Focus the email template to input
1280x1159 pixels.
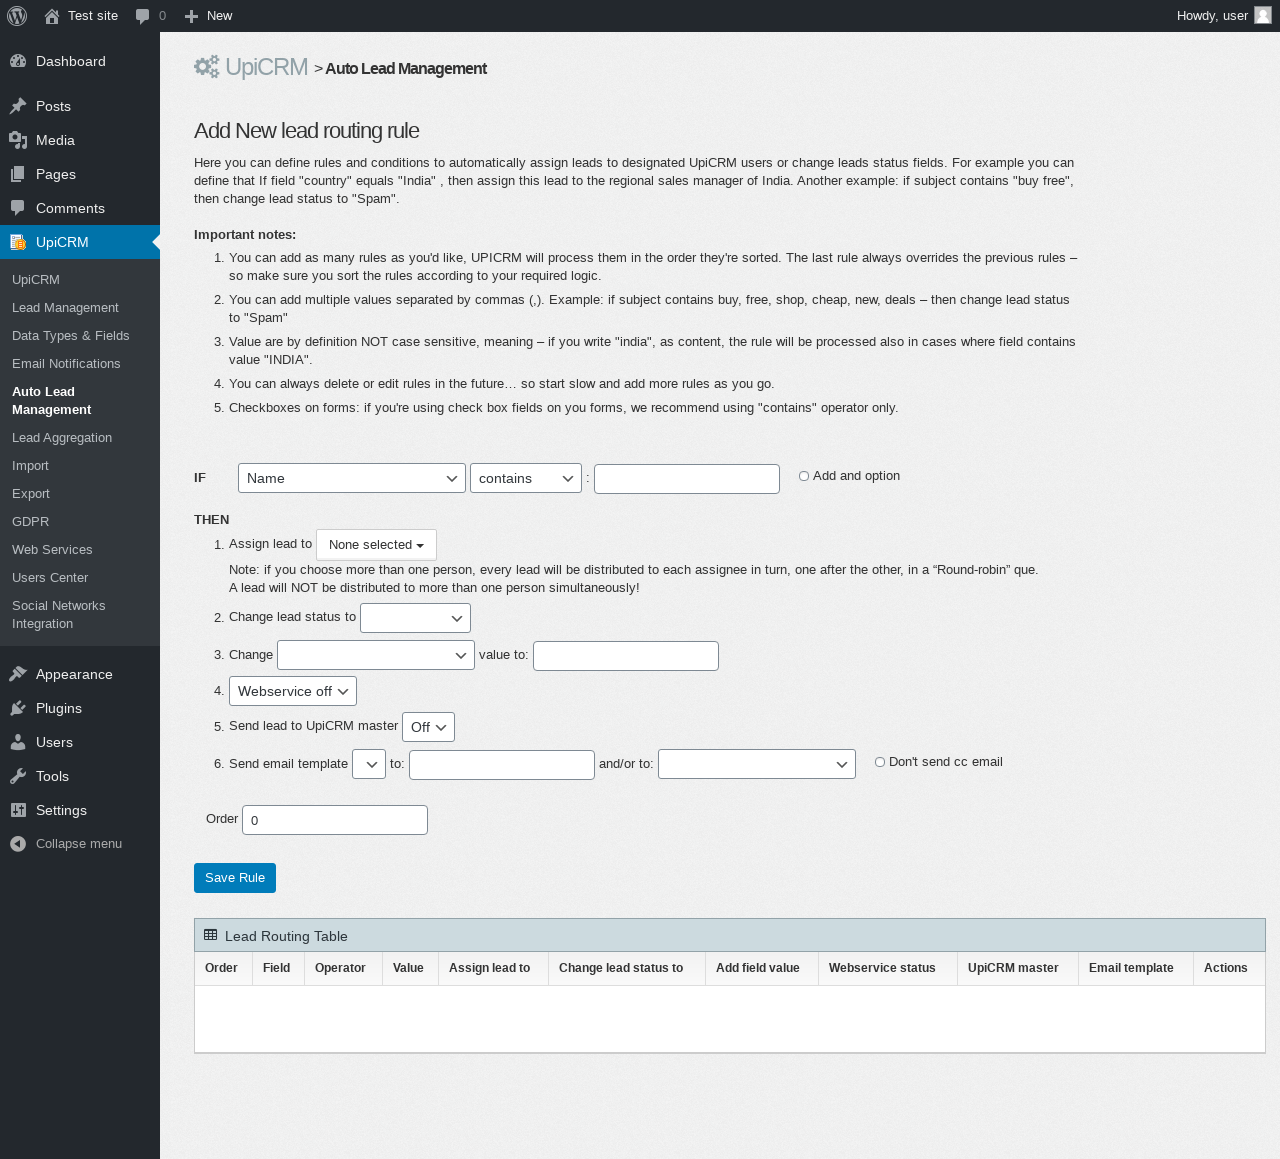click(x=502, y=765)
